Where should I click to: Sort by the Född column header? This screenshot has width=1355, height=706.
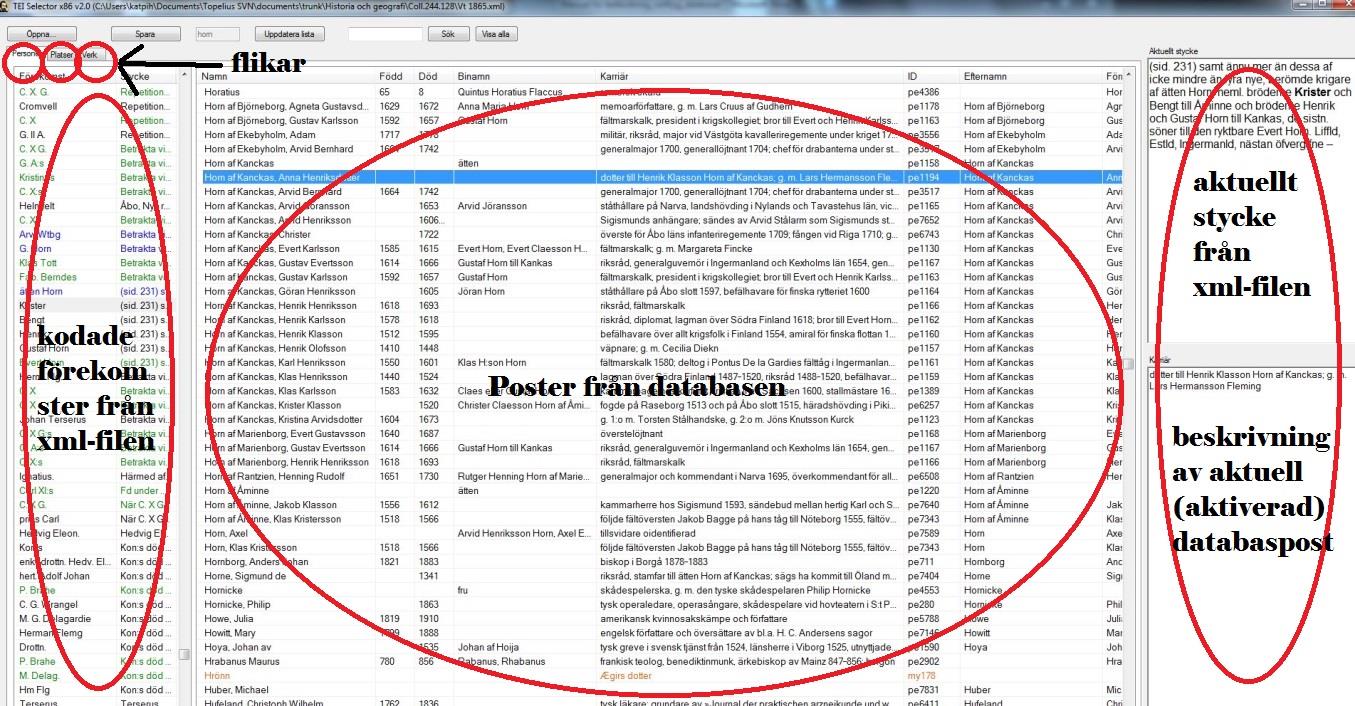[395, 76]
